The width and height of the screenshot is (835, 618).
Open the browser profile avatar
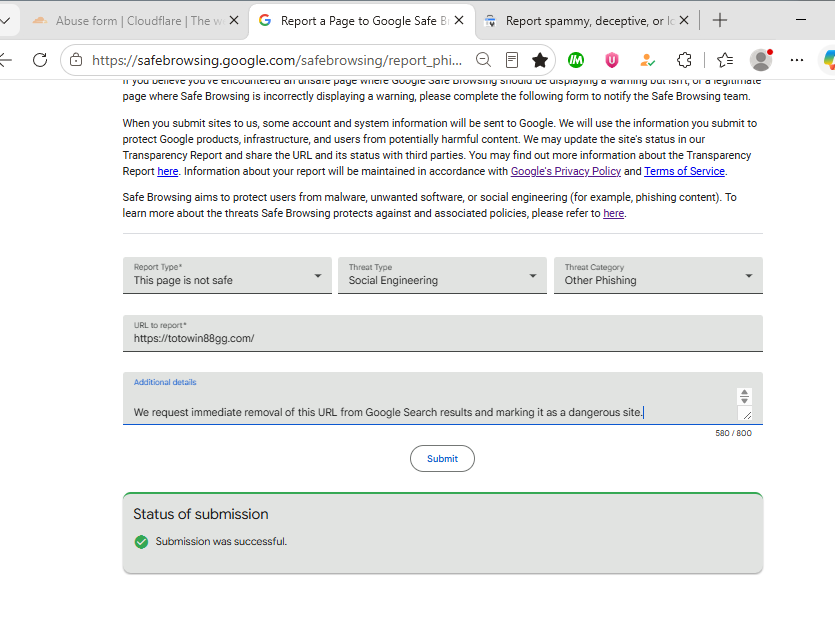tap(761, 60)
